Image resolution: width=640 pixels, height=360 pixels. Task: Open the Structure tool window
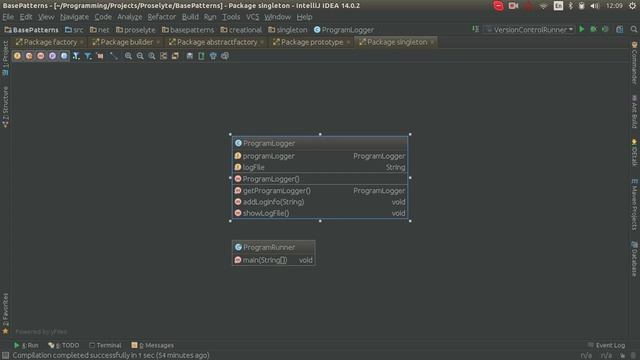[5, 107]
